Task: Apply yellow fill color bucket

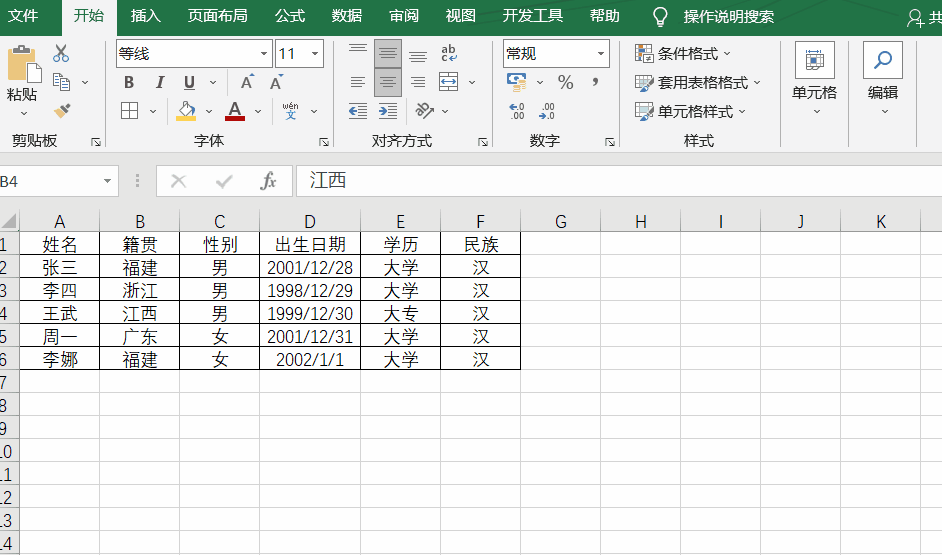Action: coord(186,111)
